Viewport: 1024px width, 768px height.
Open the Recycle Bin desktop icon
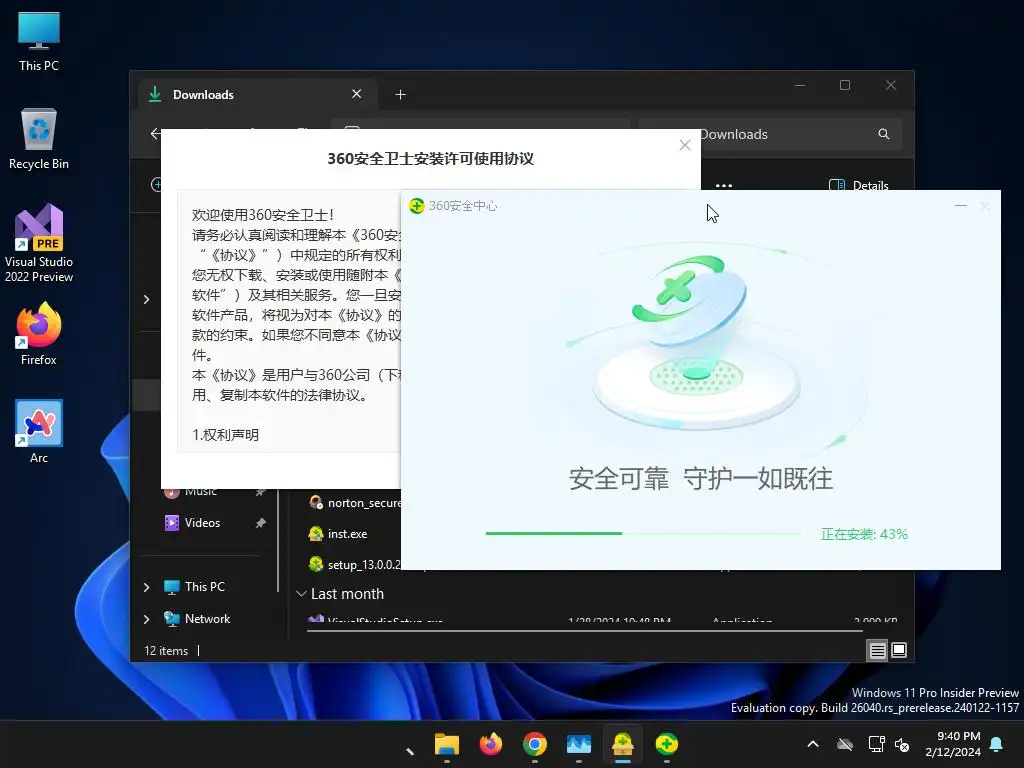[39, 140]
